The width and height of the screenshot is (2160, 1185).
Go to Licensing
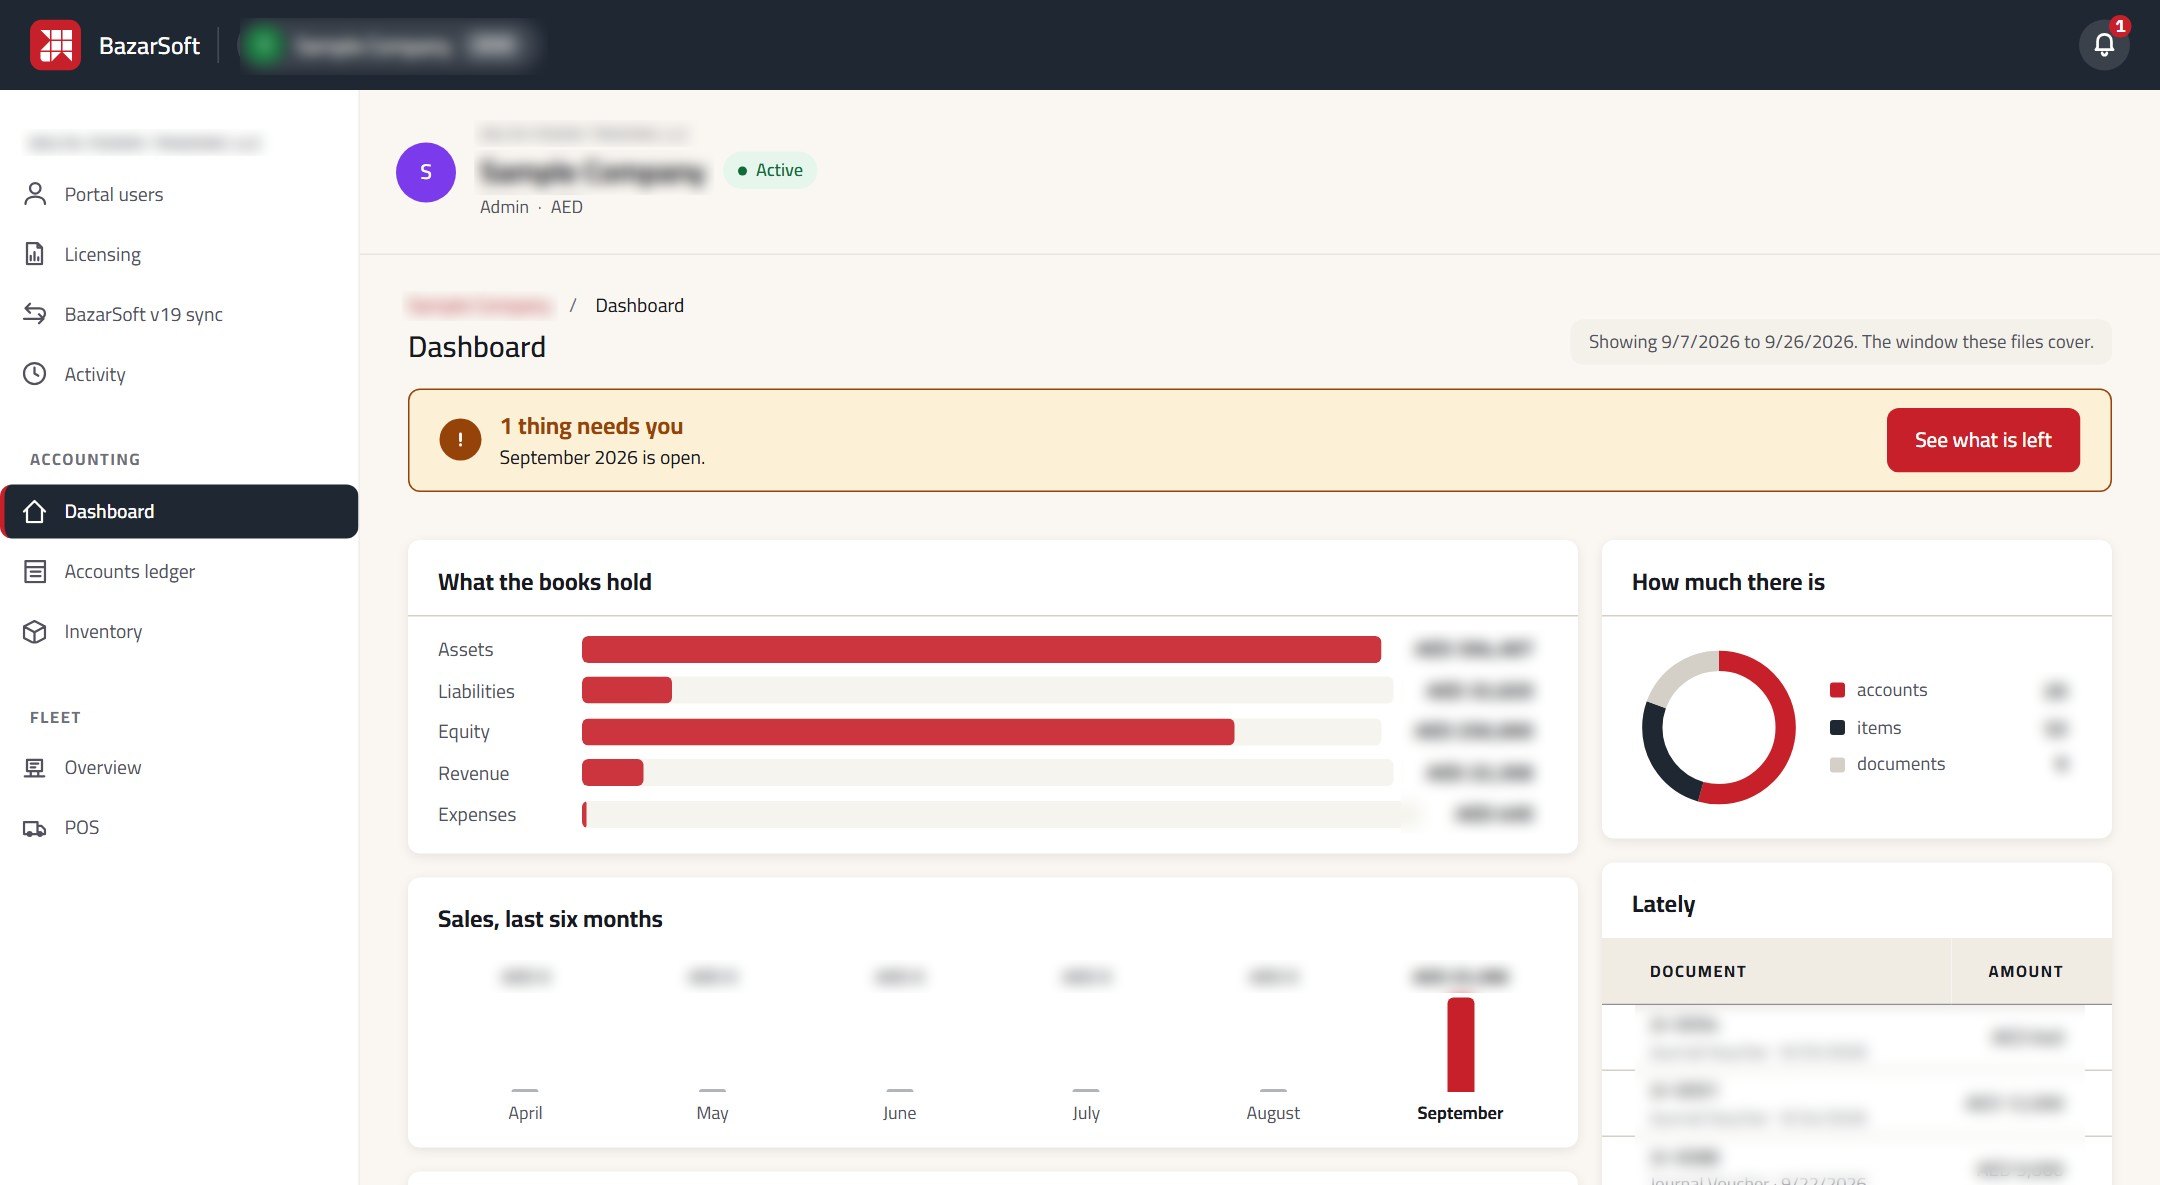point(180,254)
